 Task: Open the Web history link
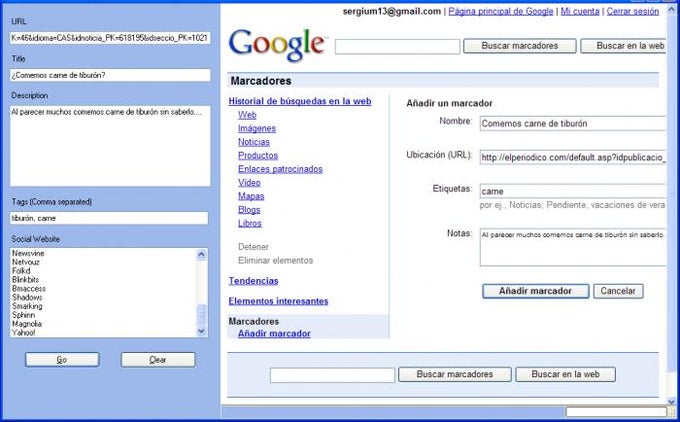click(247, 115)
